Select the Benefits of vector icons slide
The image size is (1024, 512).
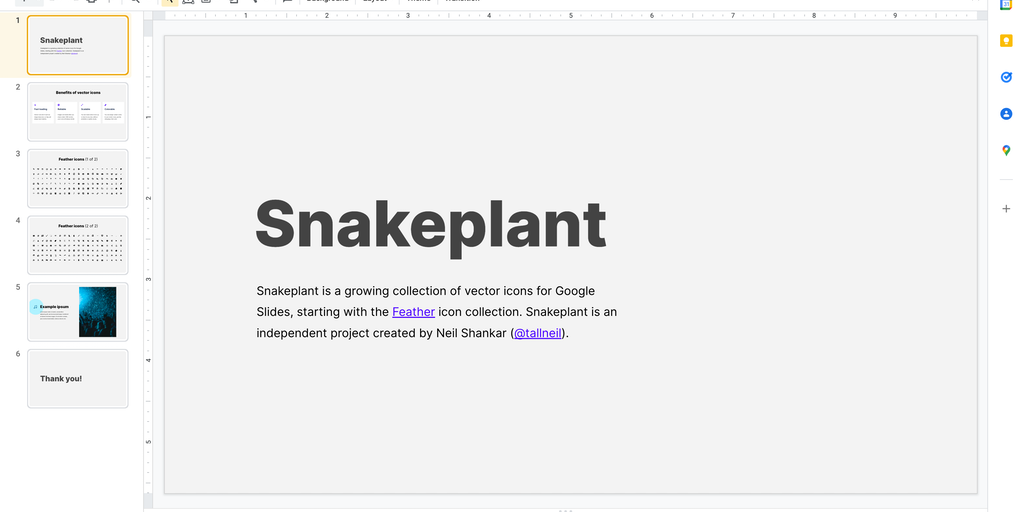pos(78,111)
